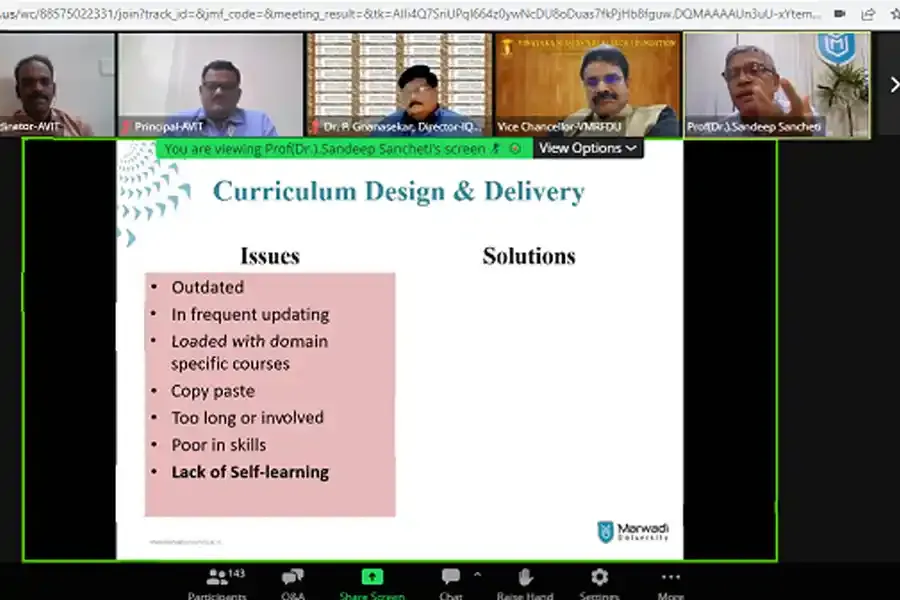Expand the chat options caret
Screen dimensions: 900x600
(477, 574)
